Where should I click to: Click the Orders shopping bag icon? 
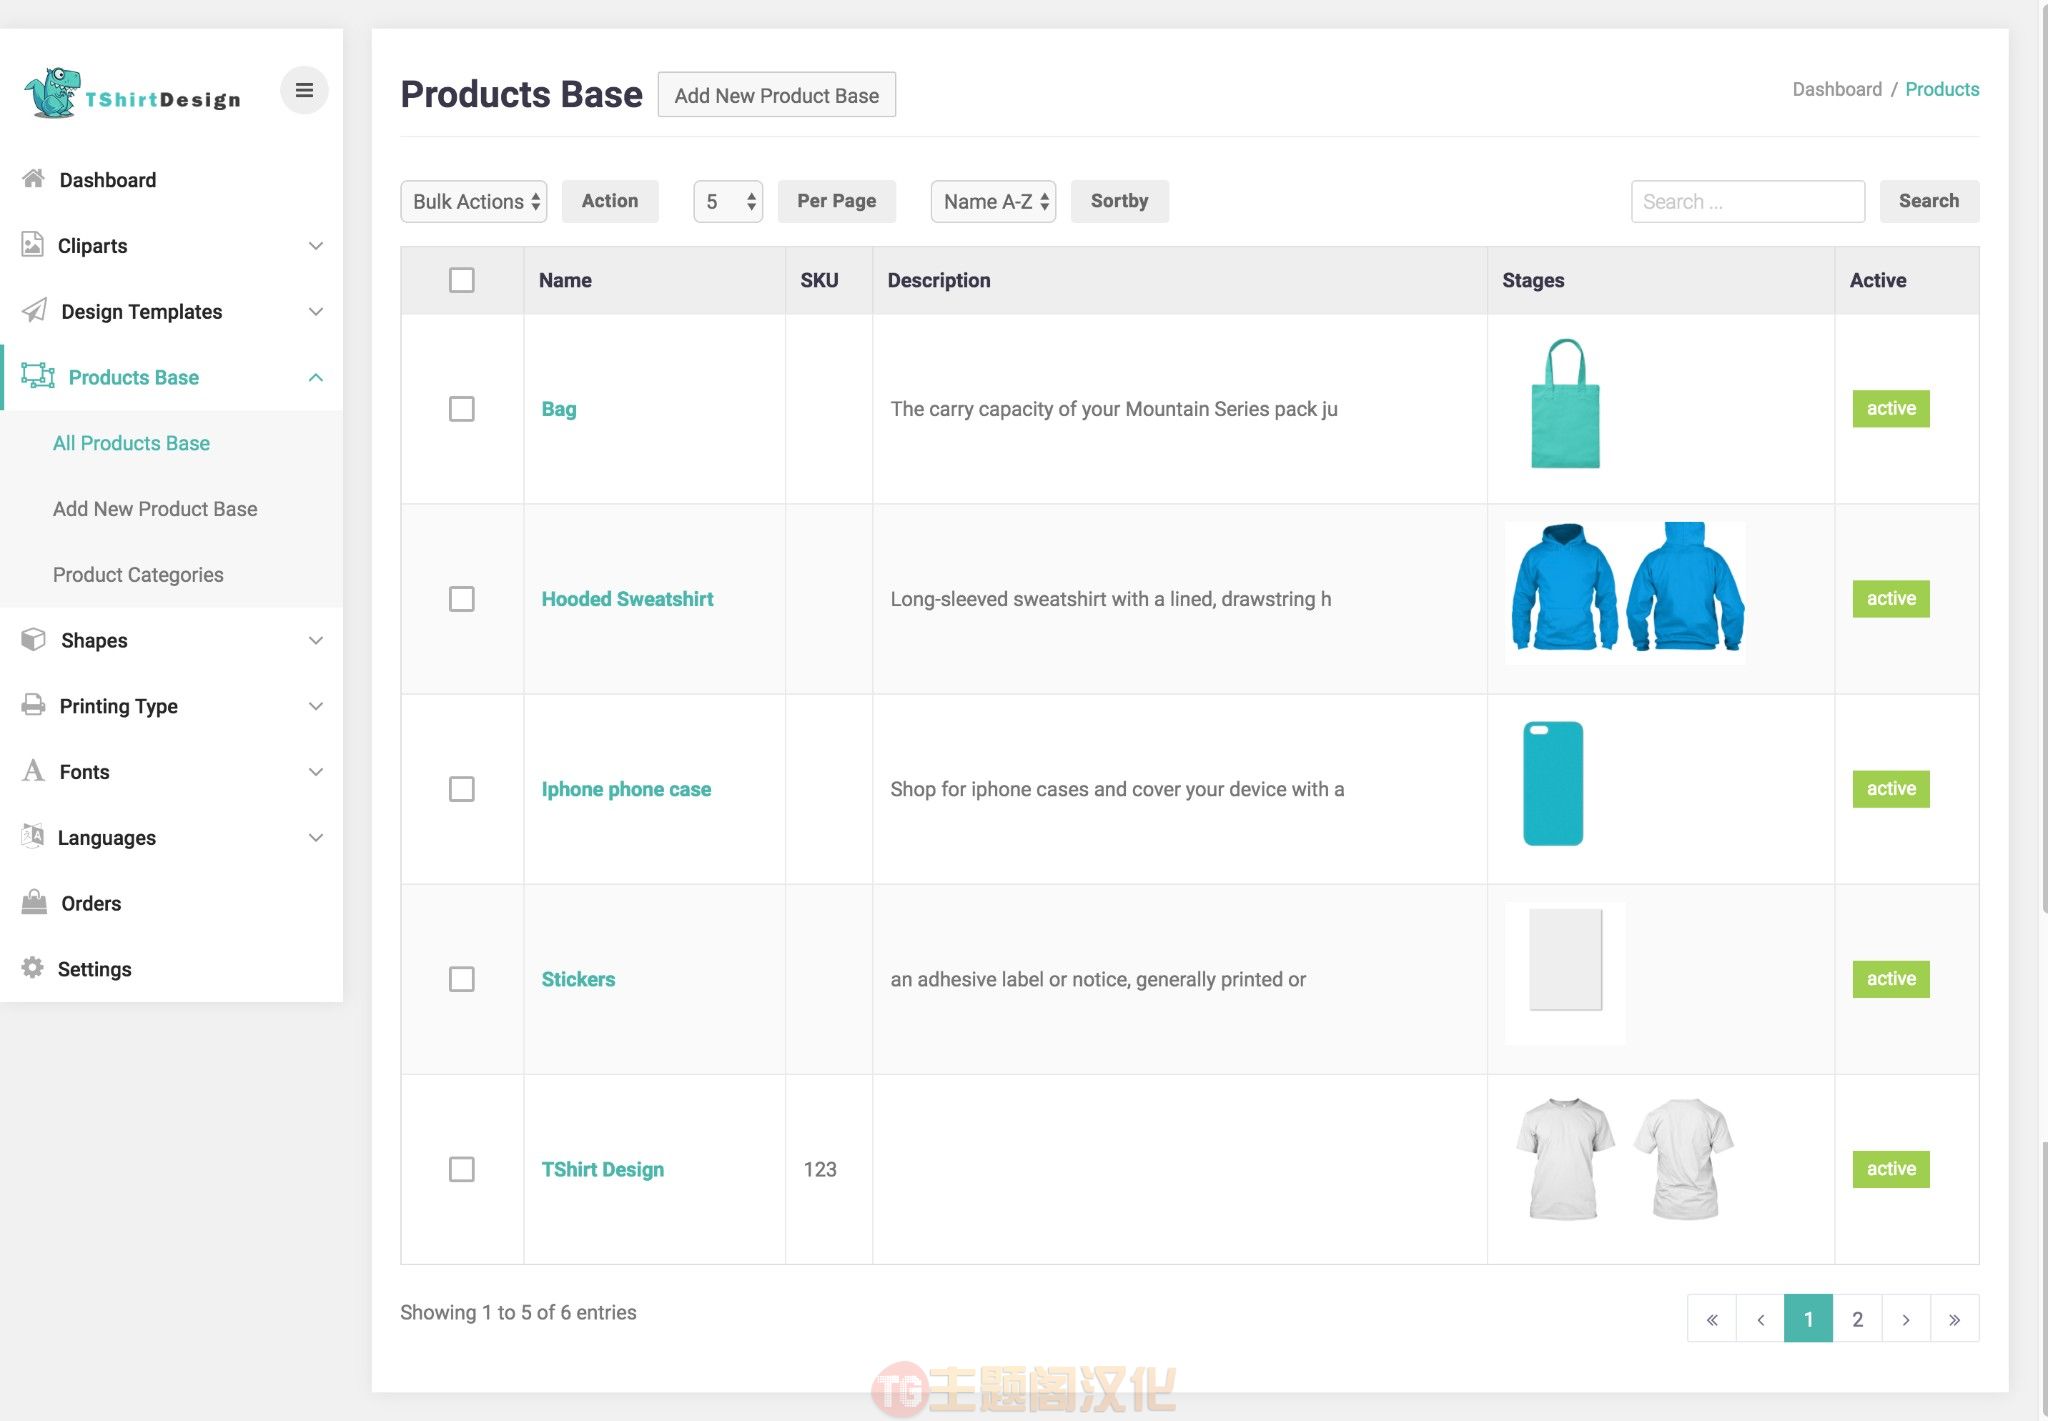tap(34, 902)
